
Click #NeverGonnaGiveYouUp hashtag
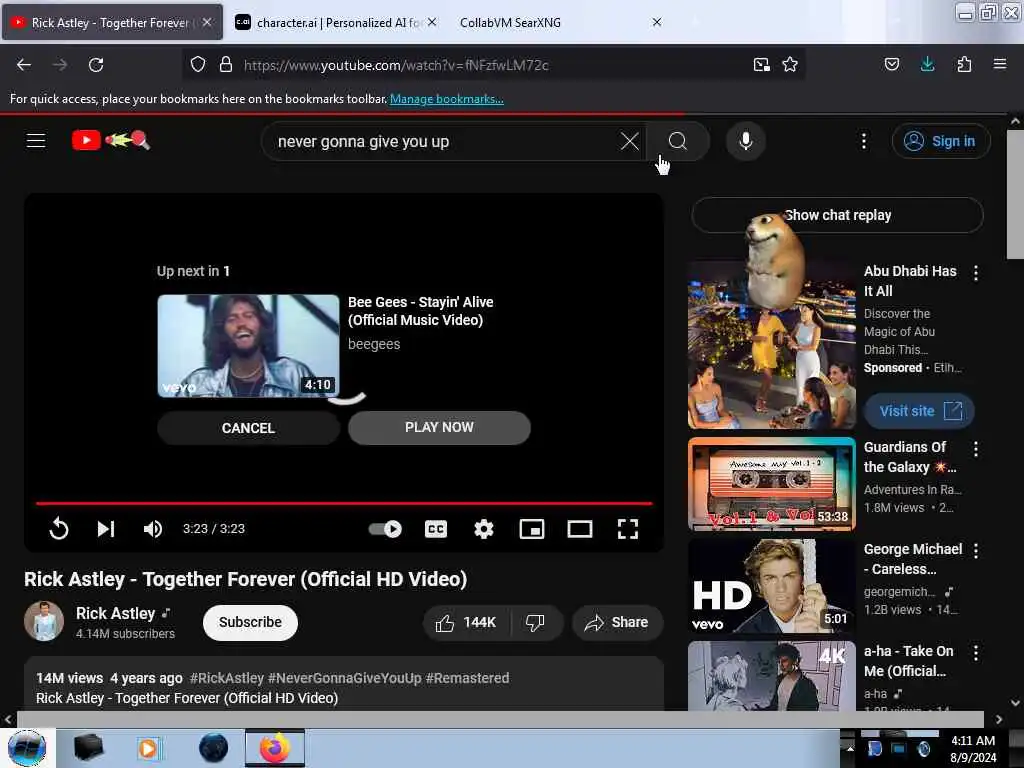[344, 678]
